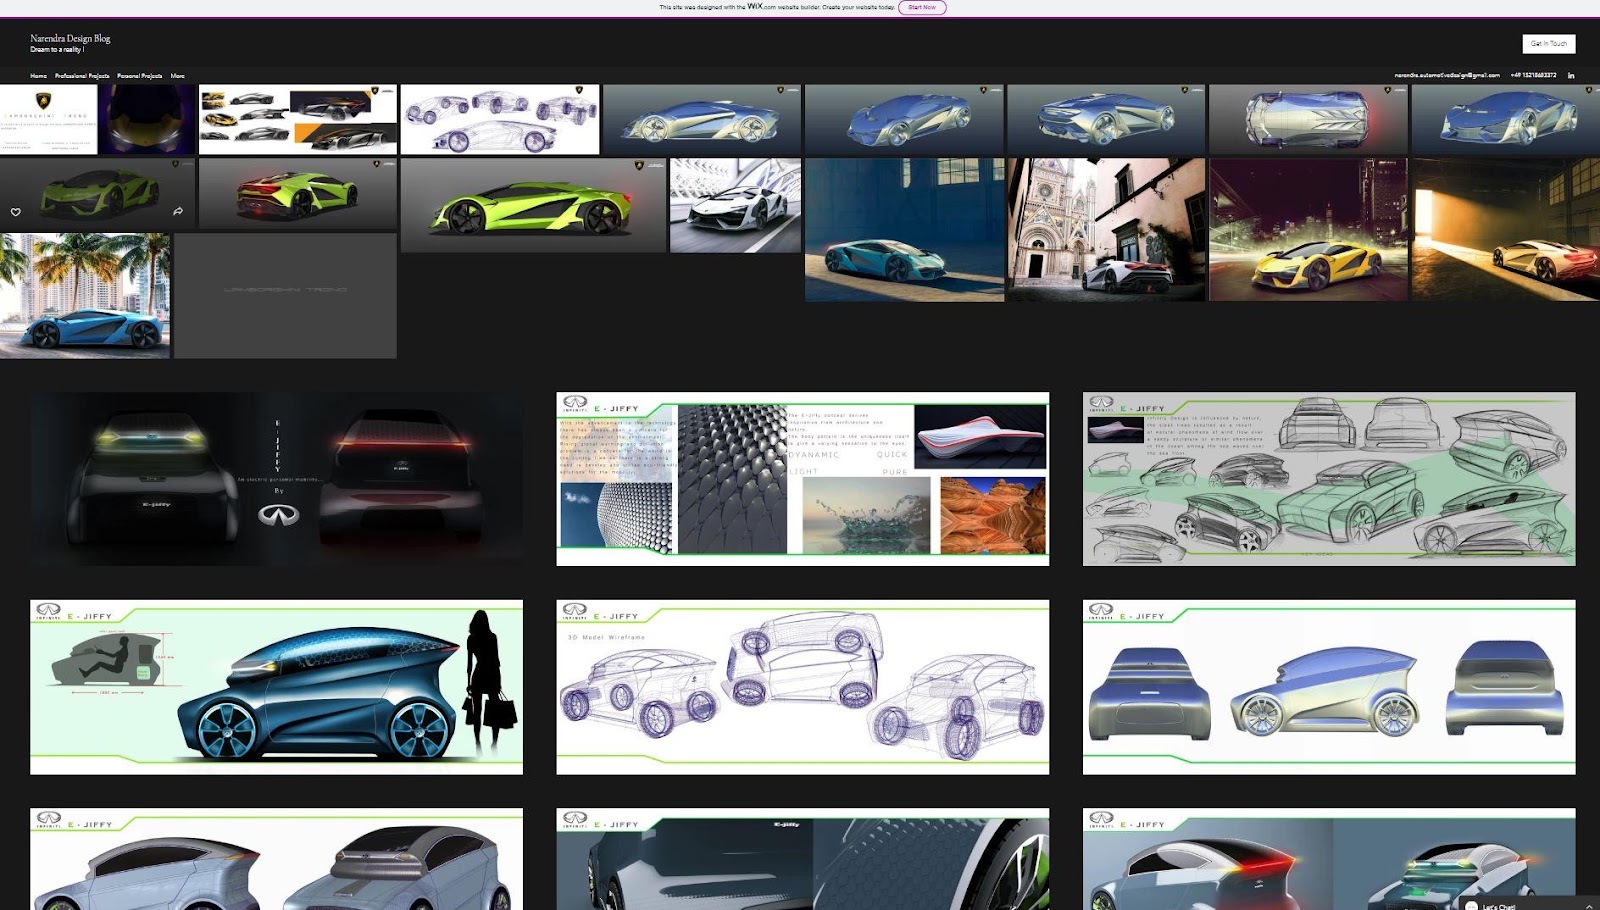This screenshot has width=1600, height=910.
Task: Click the Get In Touch button
Action: click(x=1549, y=44)
